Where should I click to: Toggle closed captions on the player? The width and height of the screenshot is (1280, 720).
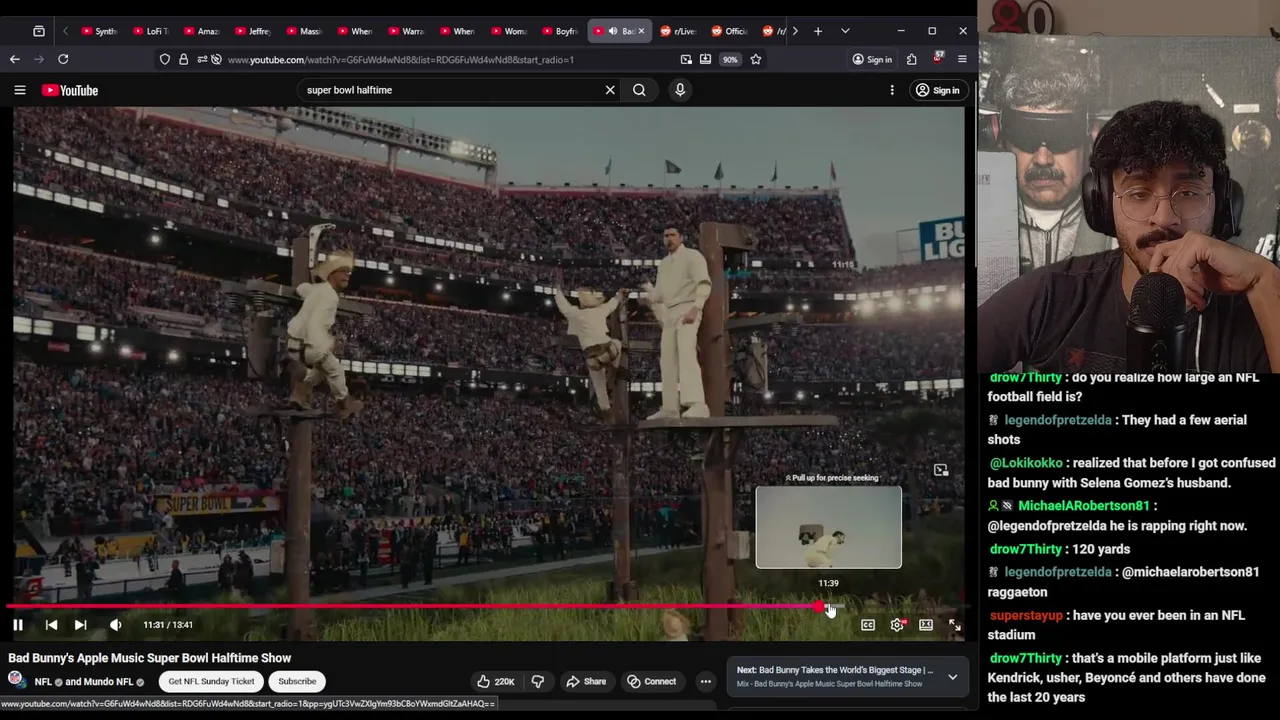(x=868, y=625)
